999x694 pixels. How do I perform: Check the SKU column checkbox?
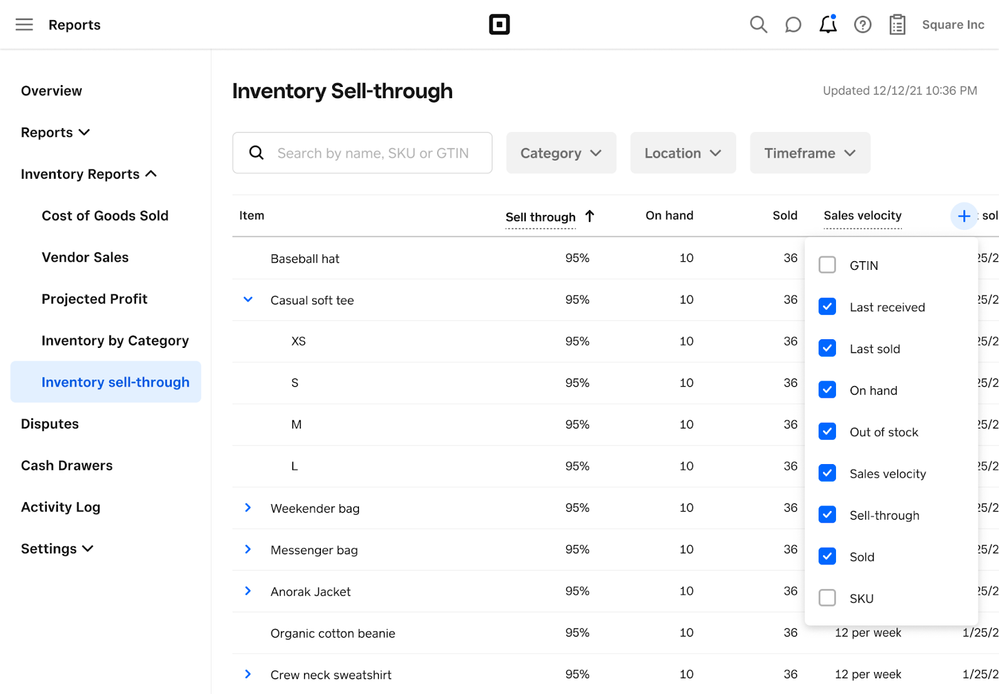pos(827,598)
